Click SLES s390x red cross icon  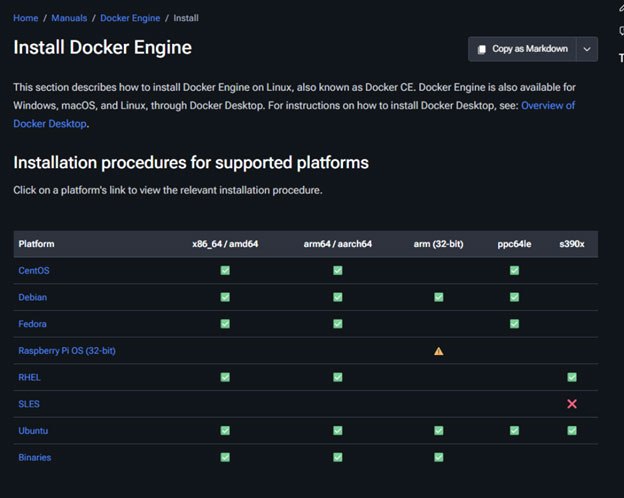coord(572,404)
